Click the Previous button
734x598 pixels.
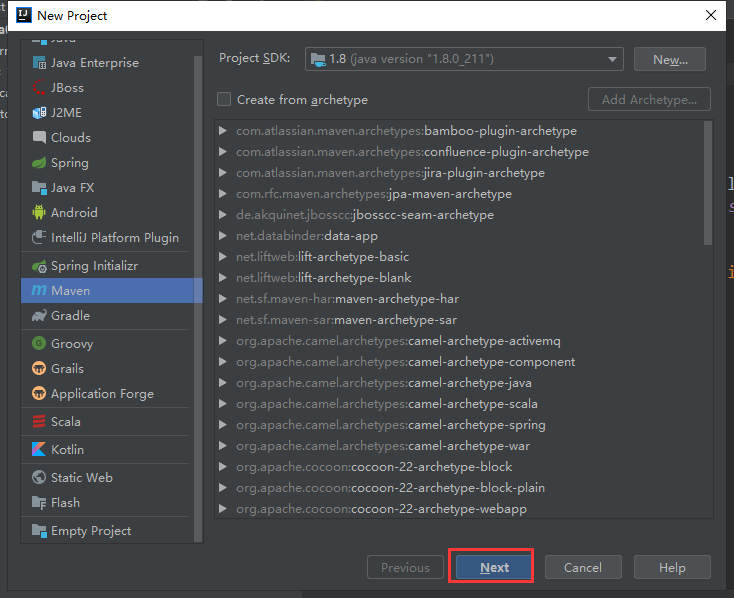click(x=405, y=568)
